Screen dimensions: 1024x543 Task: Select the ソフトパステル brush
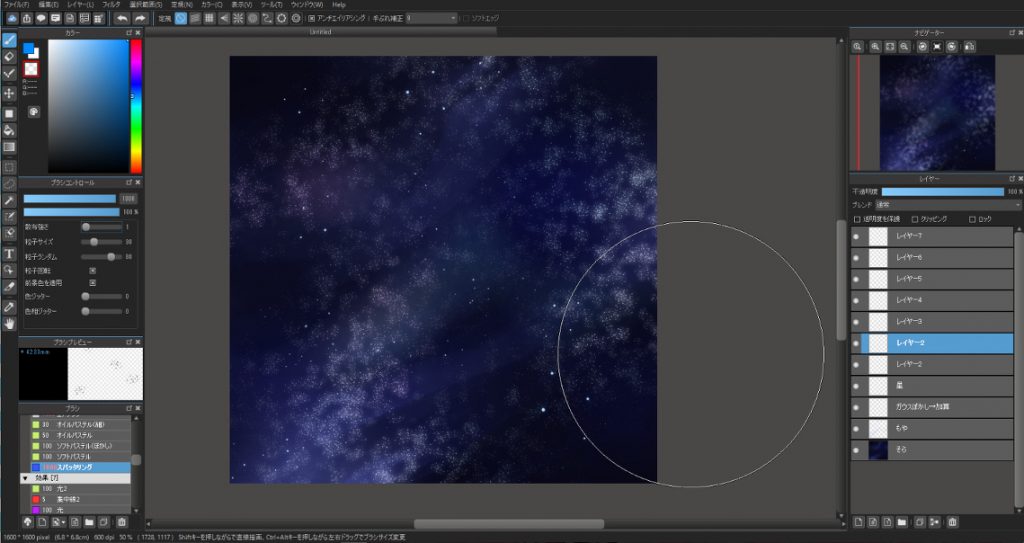click(74, 456)
